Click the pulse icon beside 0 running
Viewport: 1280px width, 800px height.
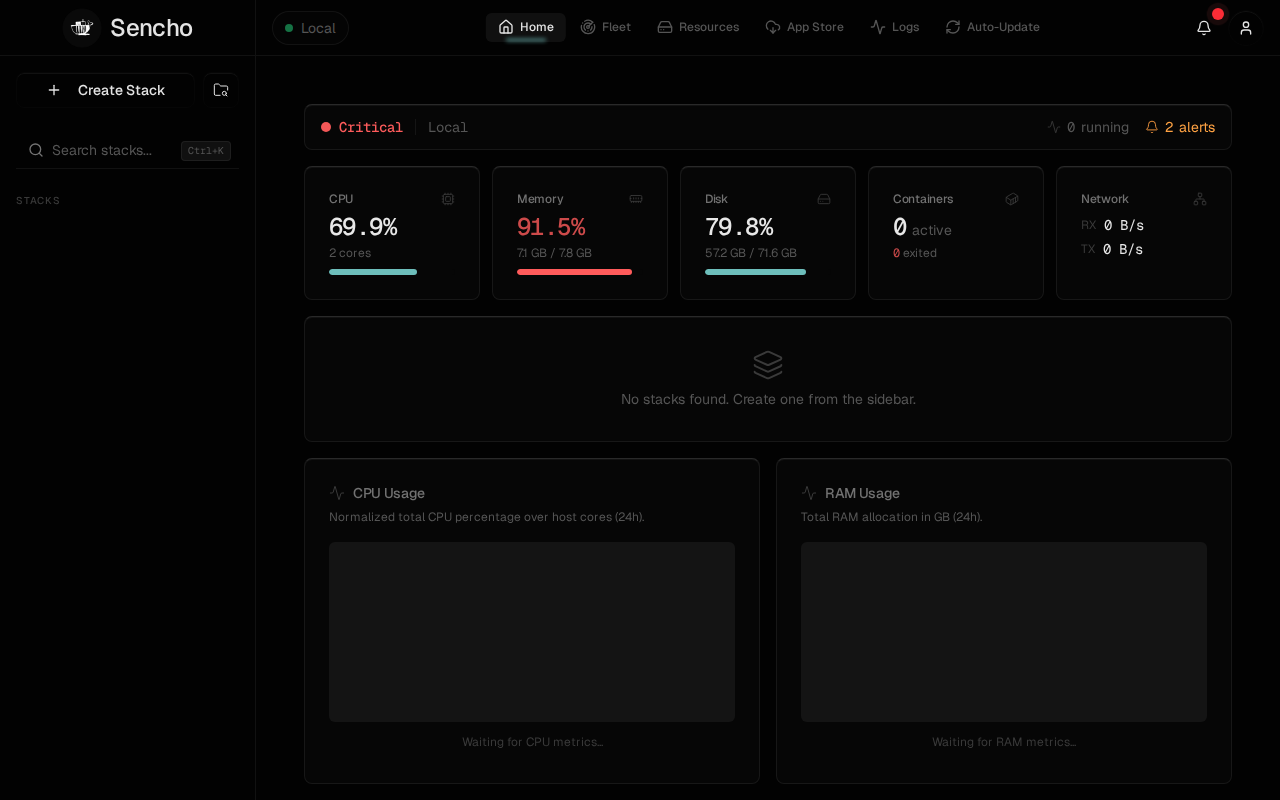click(1054, 127)
